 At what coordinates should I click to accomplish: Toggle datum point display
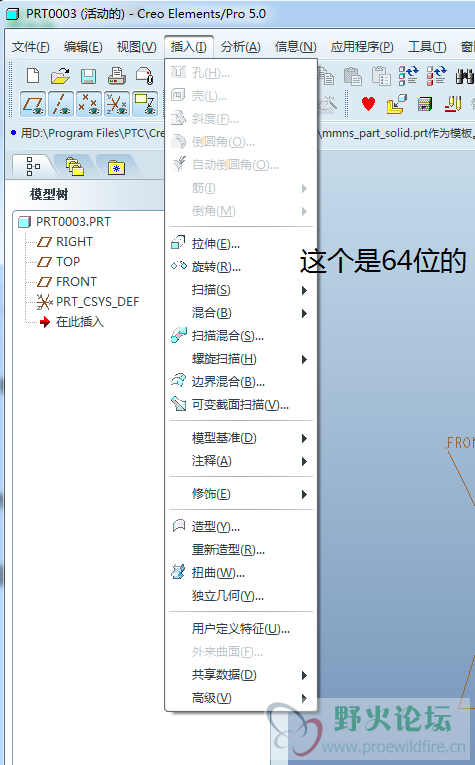pos(89,103)
